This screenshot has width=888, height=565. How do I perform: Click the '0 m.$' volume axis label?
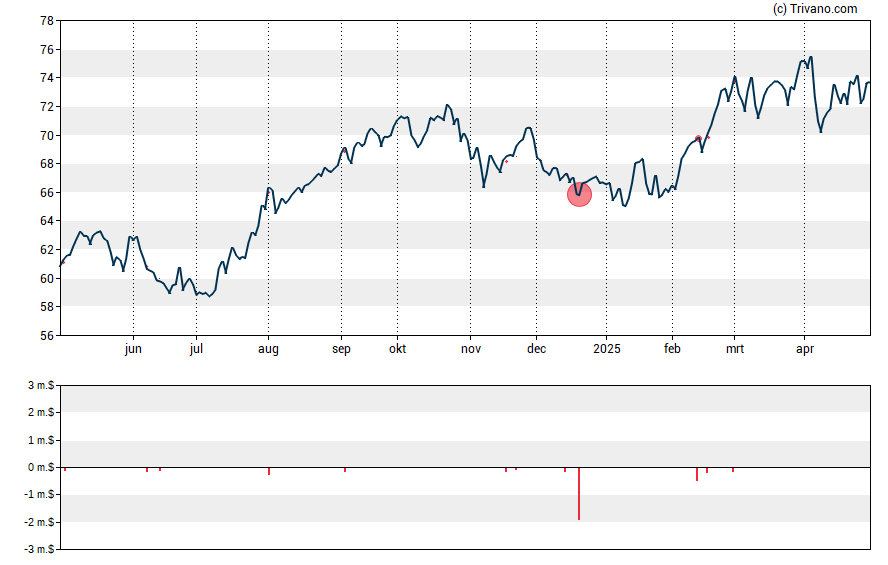pyautogui.click(x=41, y=468)
